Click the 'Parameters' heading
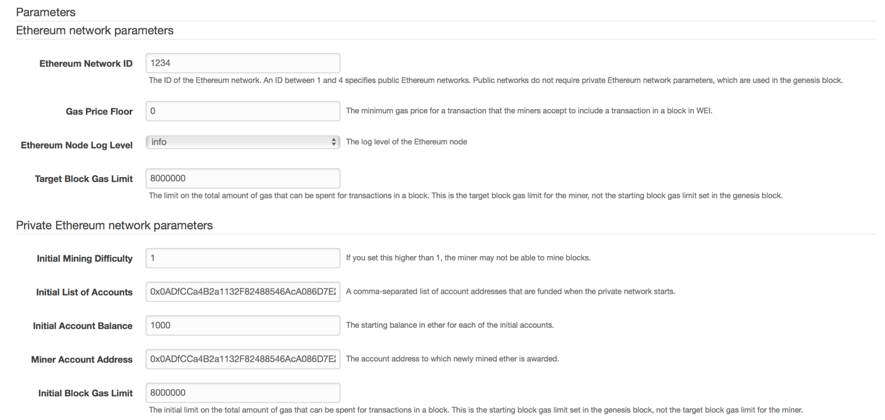The width and height of the screenshot is (885, 420). [46, 12]
